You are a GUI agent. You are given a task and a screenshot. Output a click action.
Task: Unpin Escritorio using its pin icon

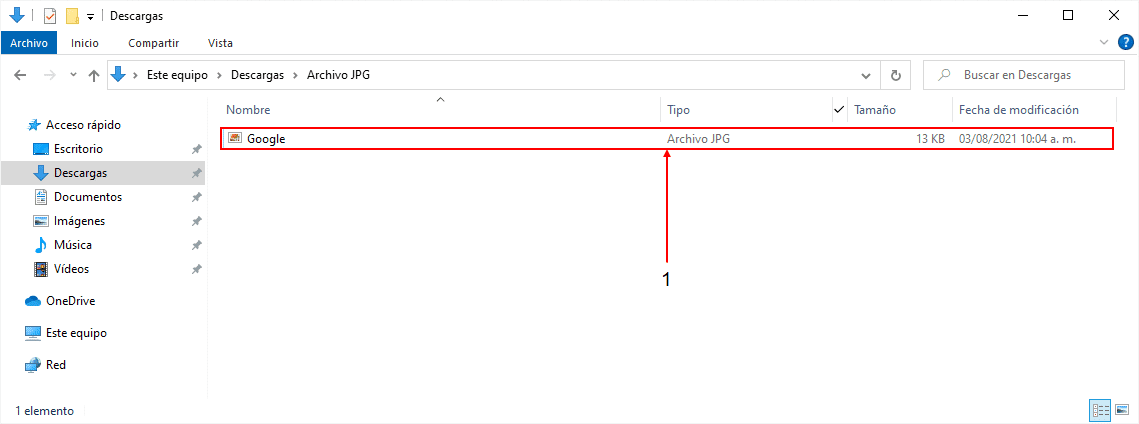click(196, 150)
